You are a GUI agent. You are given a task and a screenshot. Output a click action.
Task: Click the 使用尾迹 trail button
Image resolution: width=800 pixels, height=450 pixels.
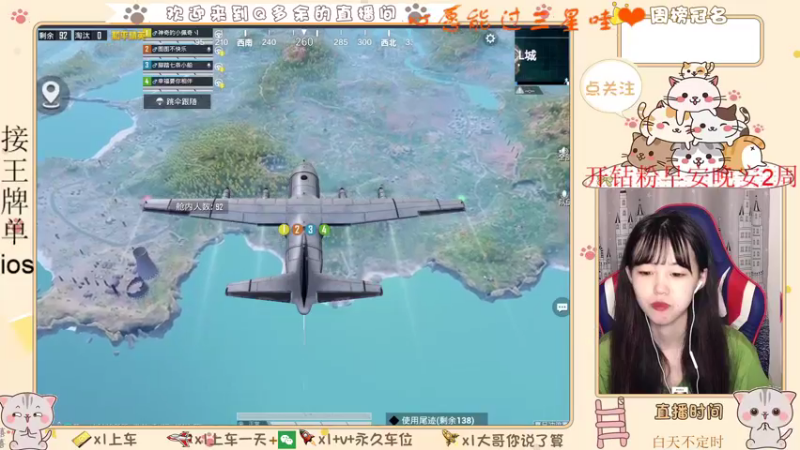tap(437, 420)
